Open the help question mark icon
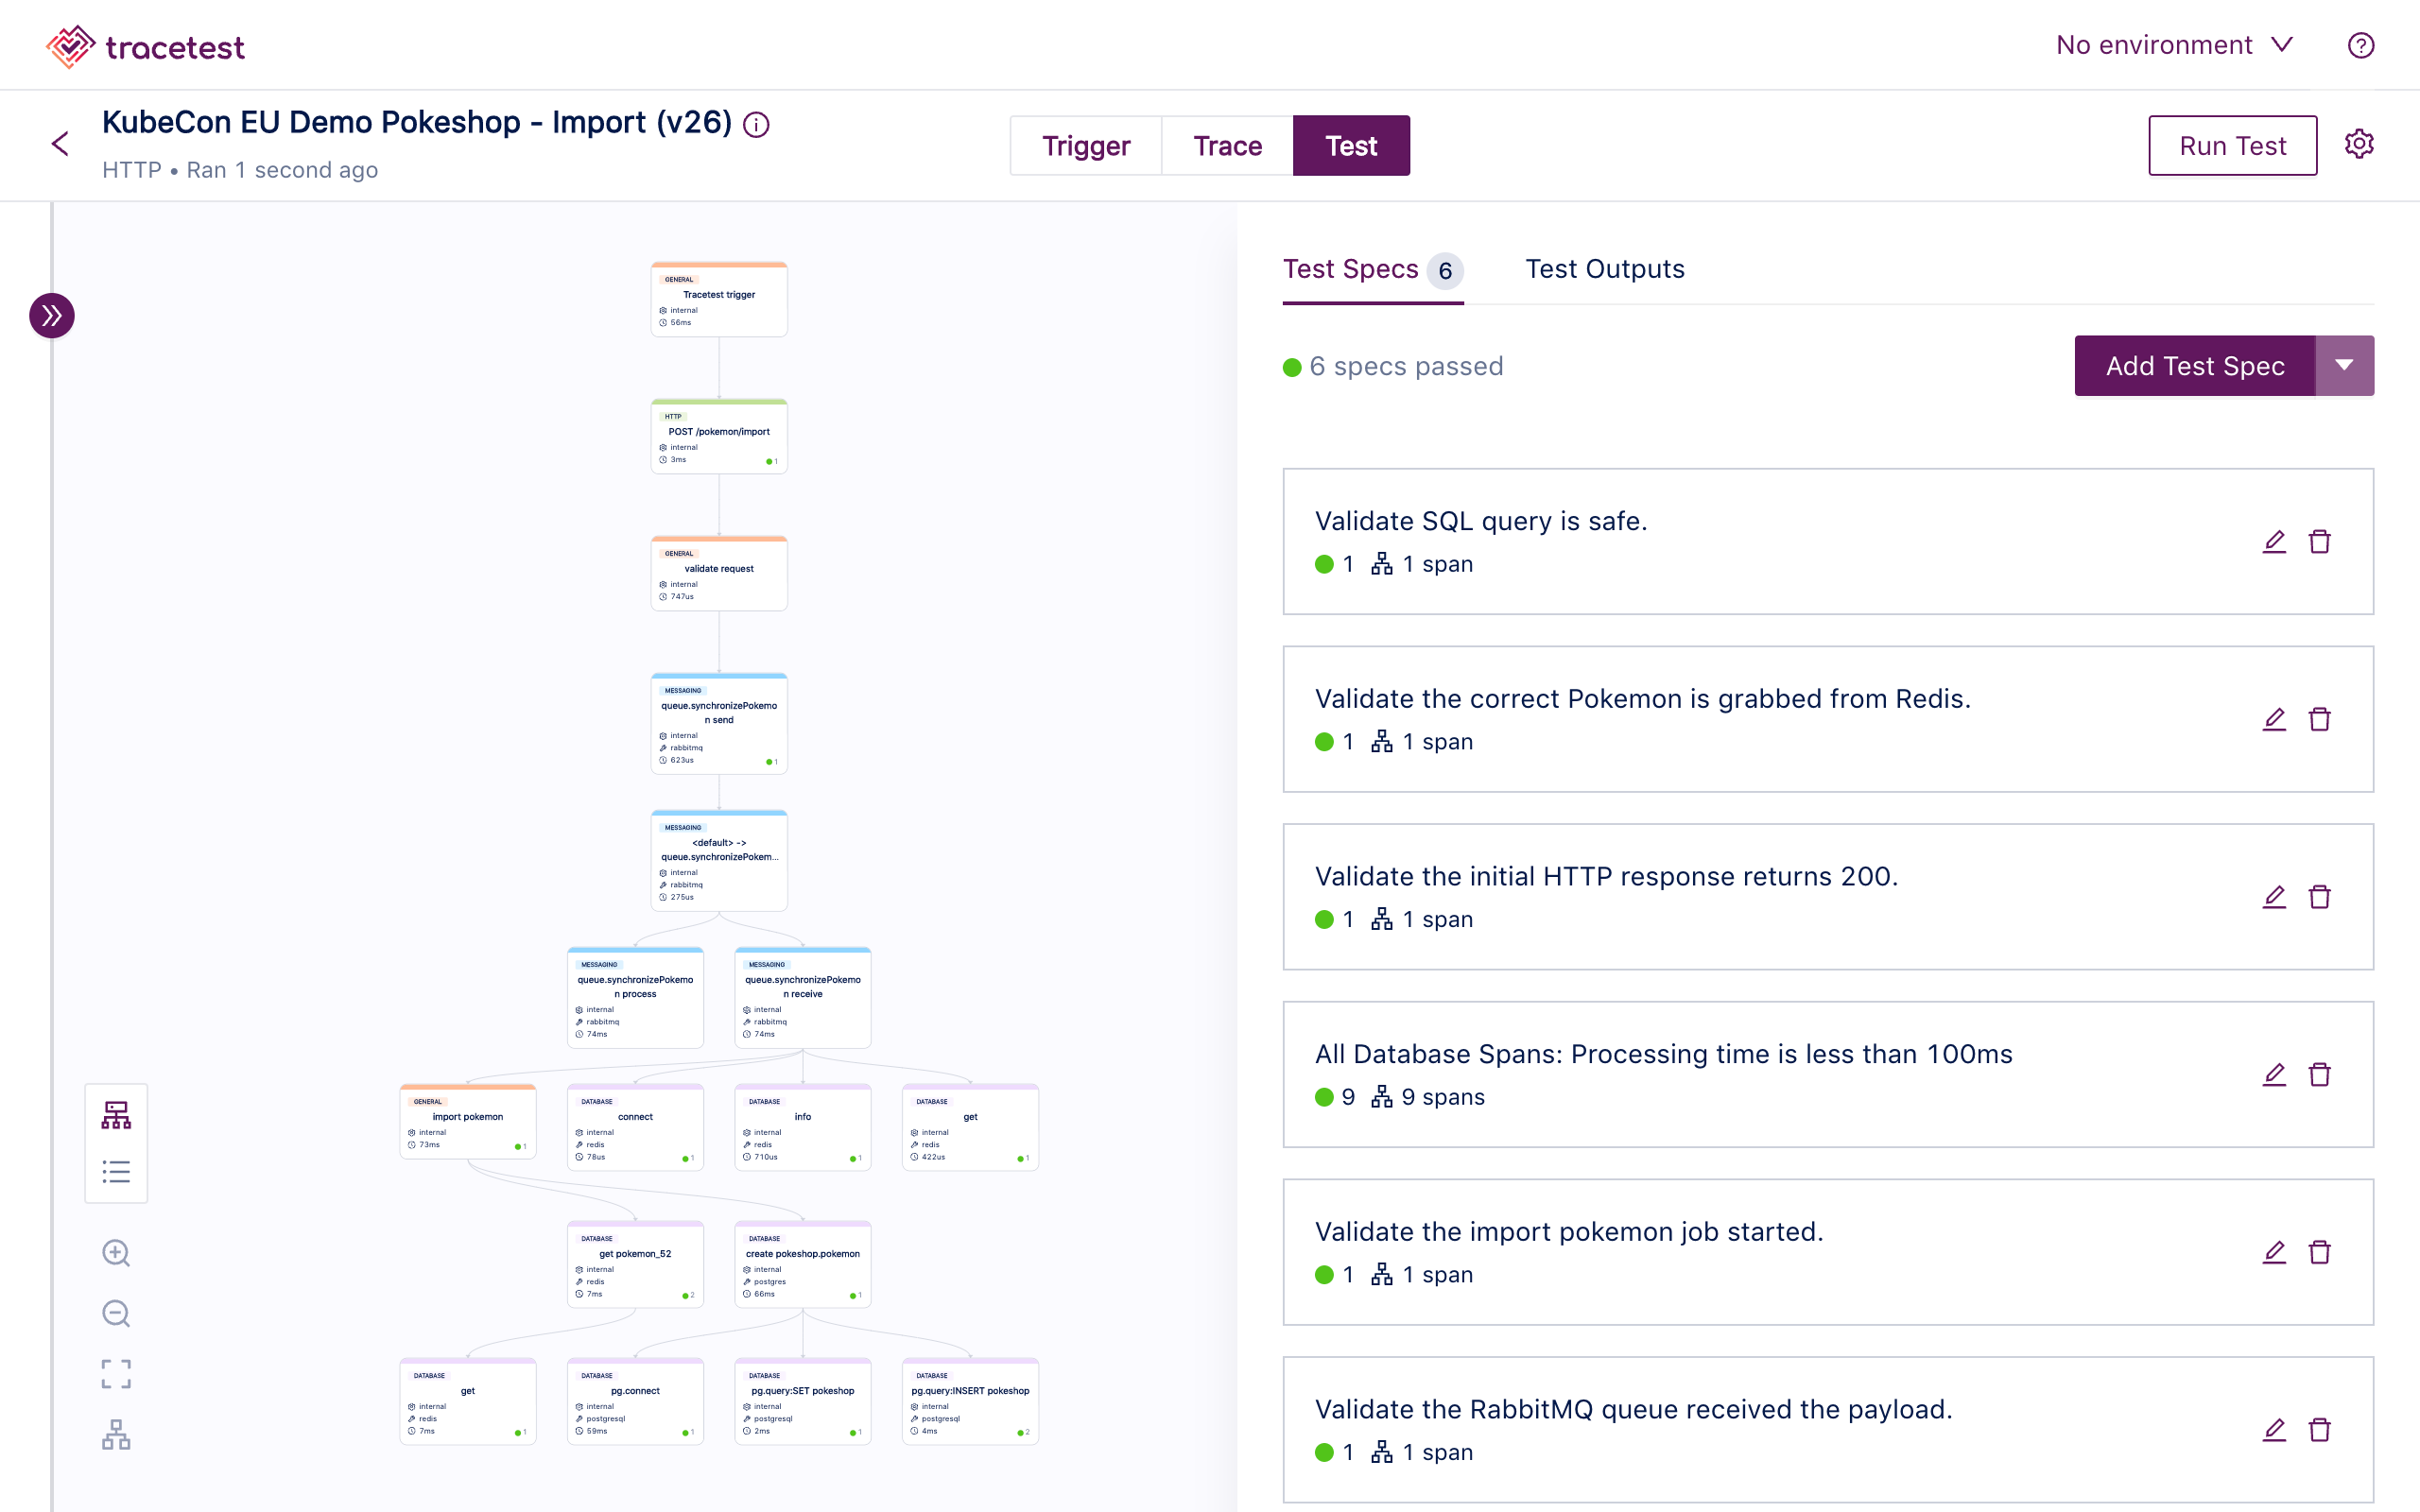Image resolution: width=2420 pixels, height=1512 pixels. click(2360, 46)
